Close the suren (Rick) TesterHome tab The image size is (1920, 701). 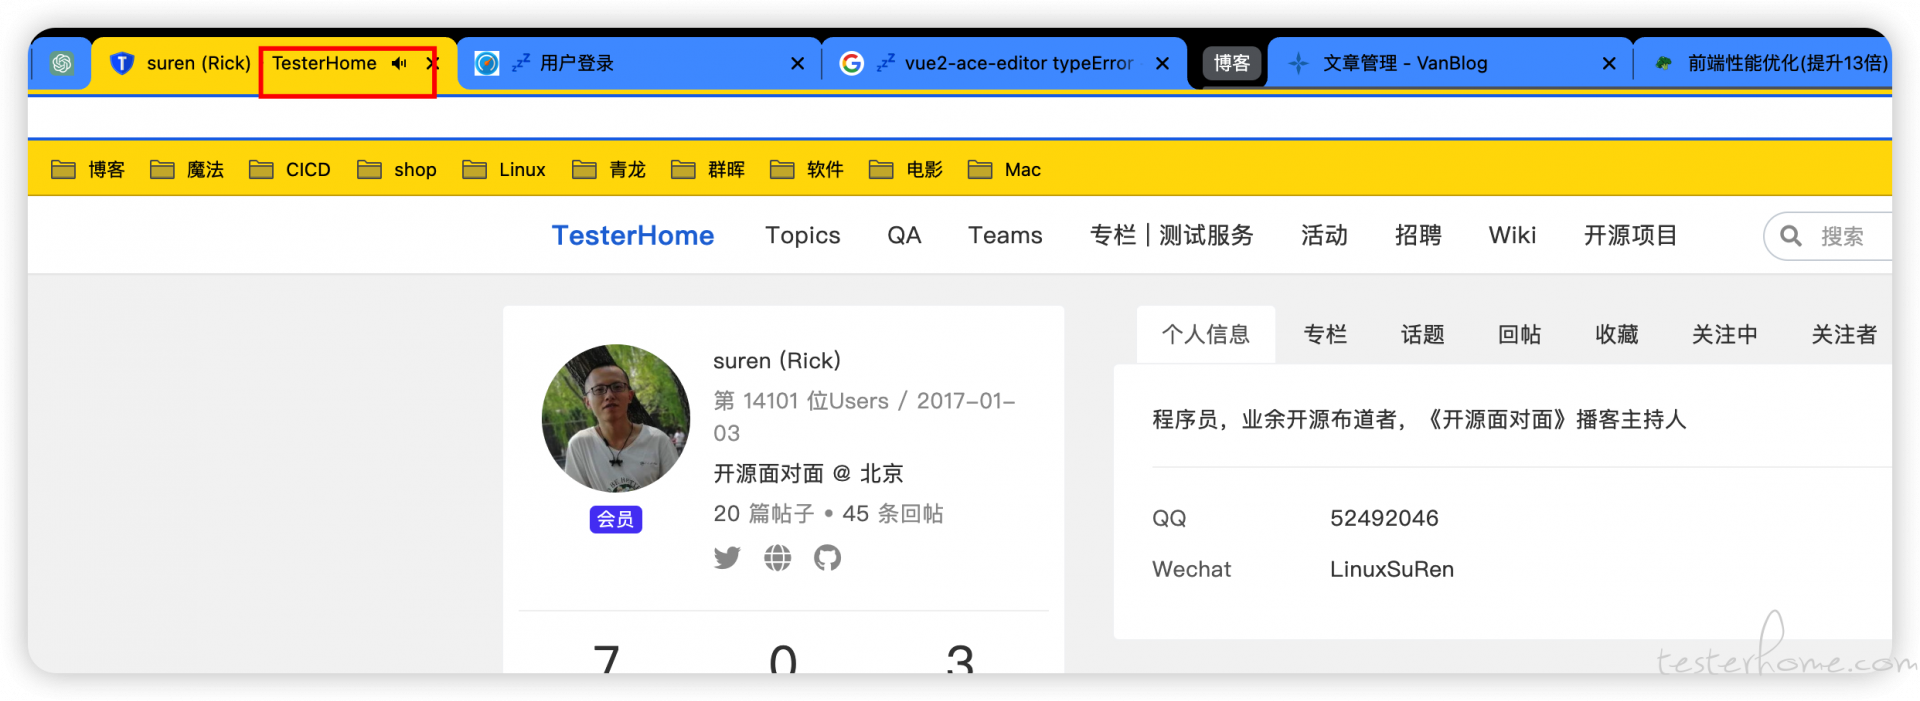coord(432,63)
